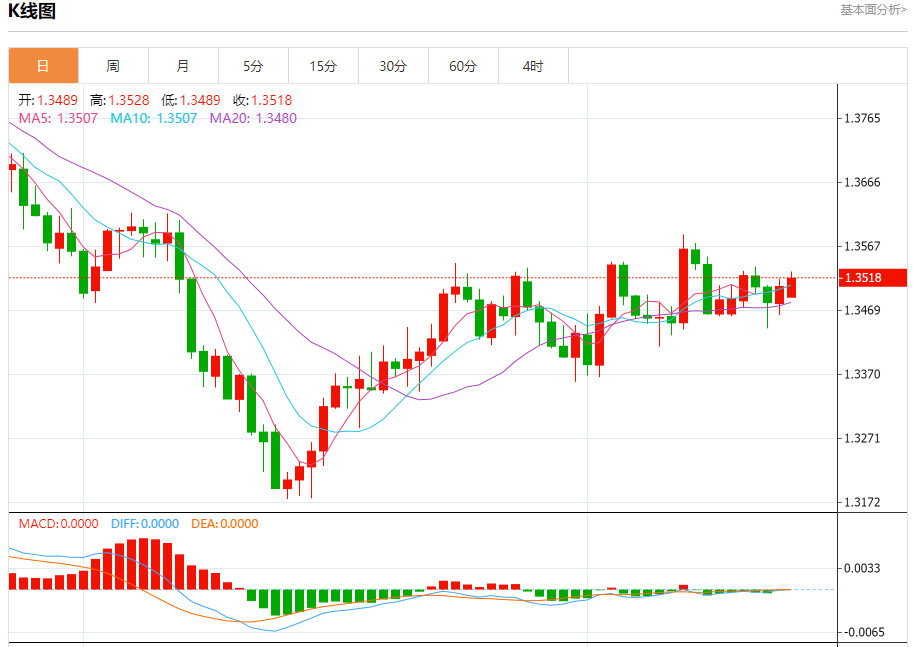Click the 1.3567 price axis label
Image resolution: width=914 pixels, height=647 pixels.
[x=862, y=246]
